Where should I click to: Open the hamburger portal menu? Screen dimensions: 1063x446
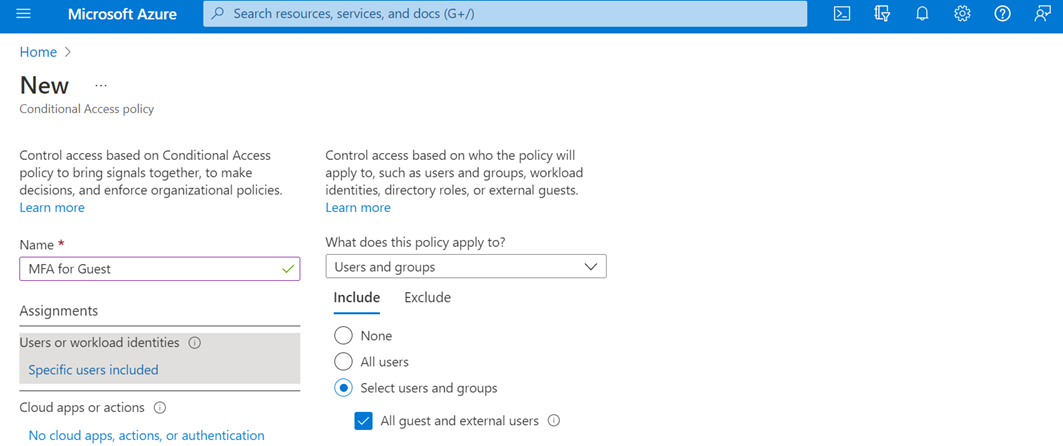click(x=23, y=14)
